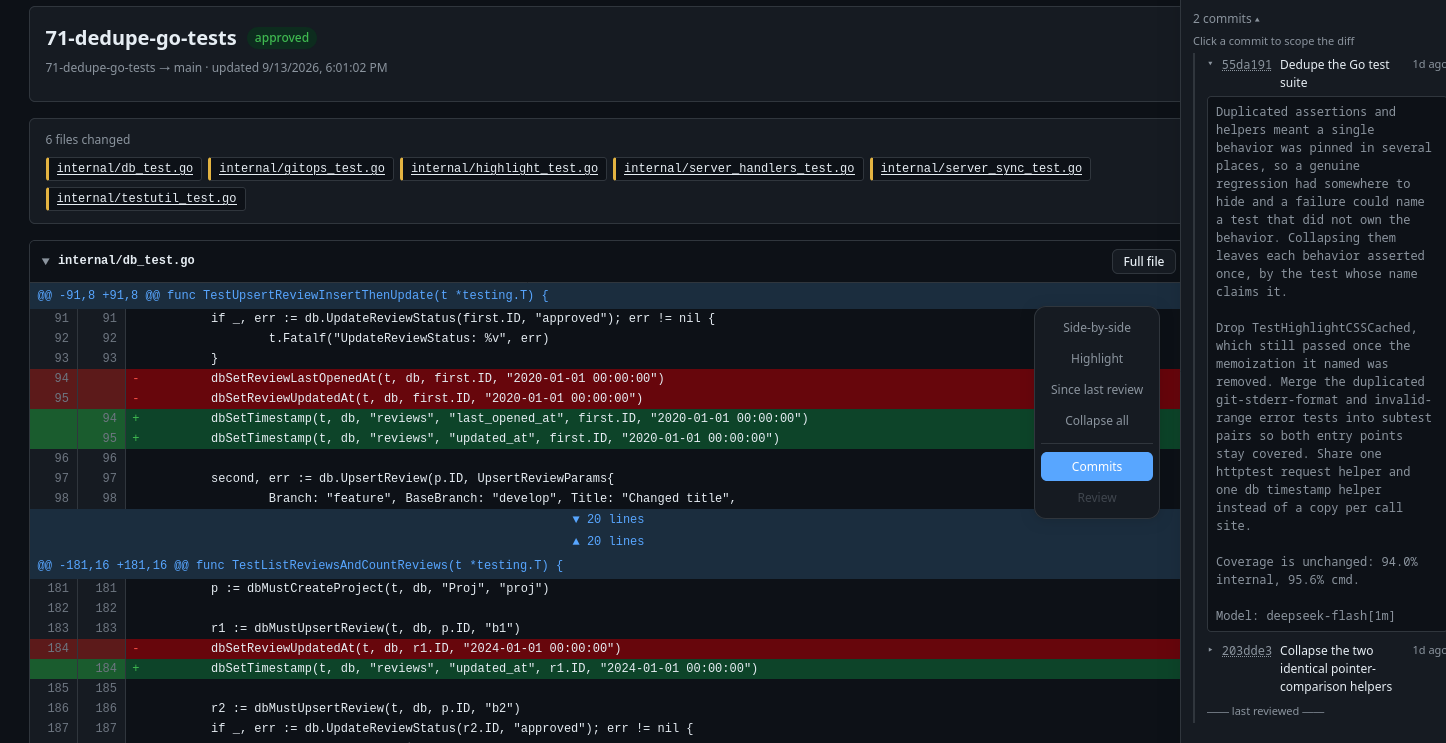1446x743 pixels.
Task: Click the 71-dedupe-go-tests title heading
Action: pos(141,38)
